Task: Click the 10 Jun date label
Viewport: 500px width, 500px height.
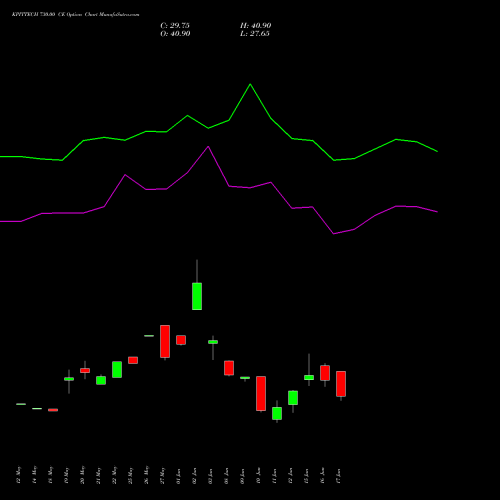Action: (x=259, y=476)
